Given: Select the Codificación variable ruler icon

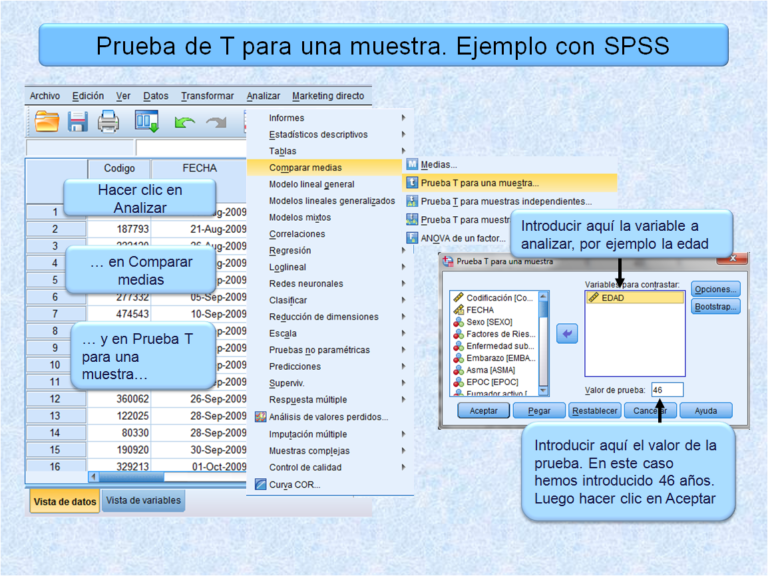Looking at the screenshot, I should pos(458,297).
